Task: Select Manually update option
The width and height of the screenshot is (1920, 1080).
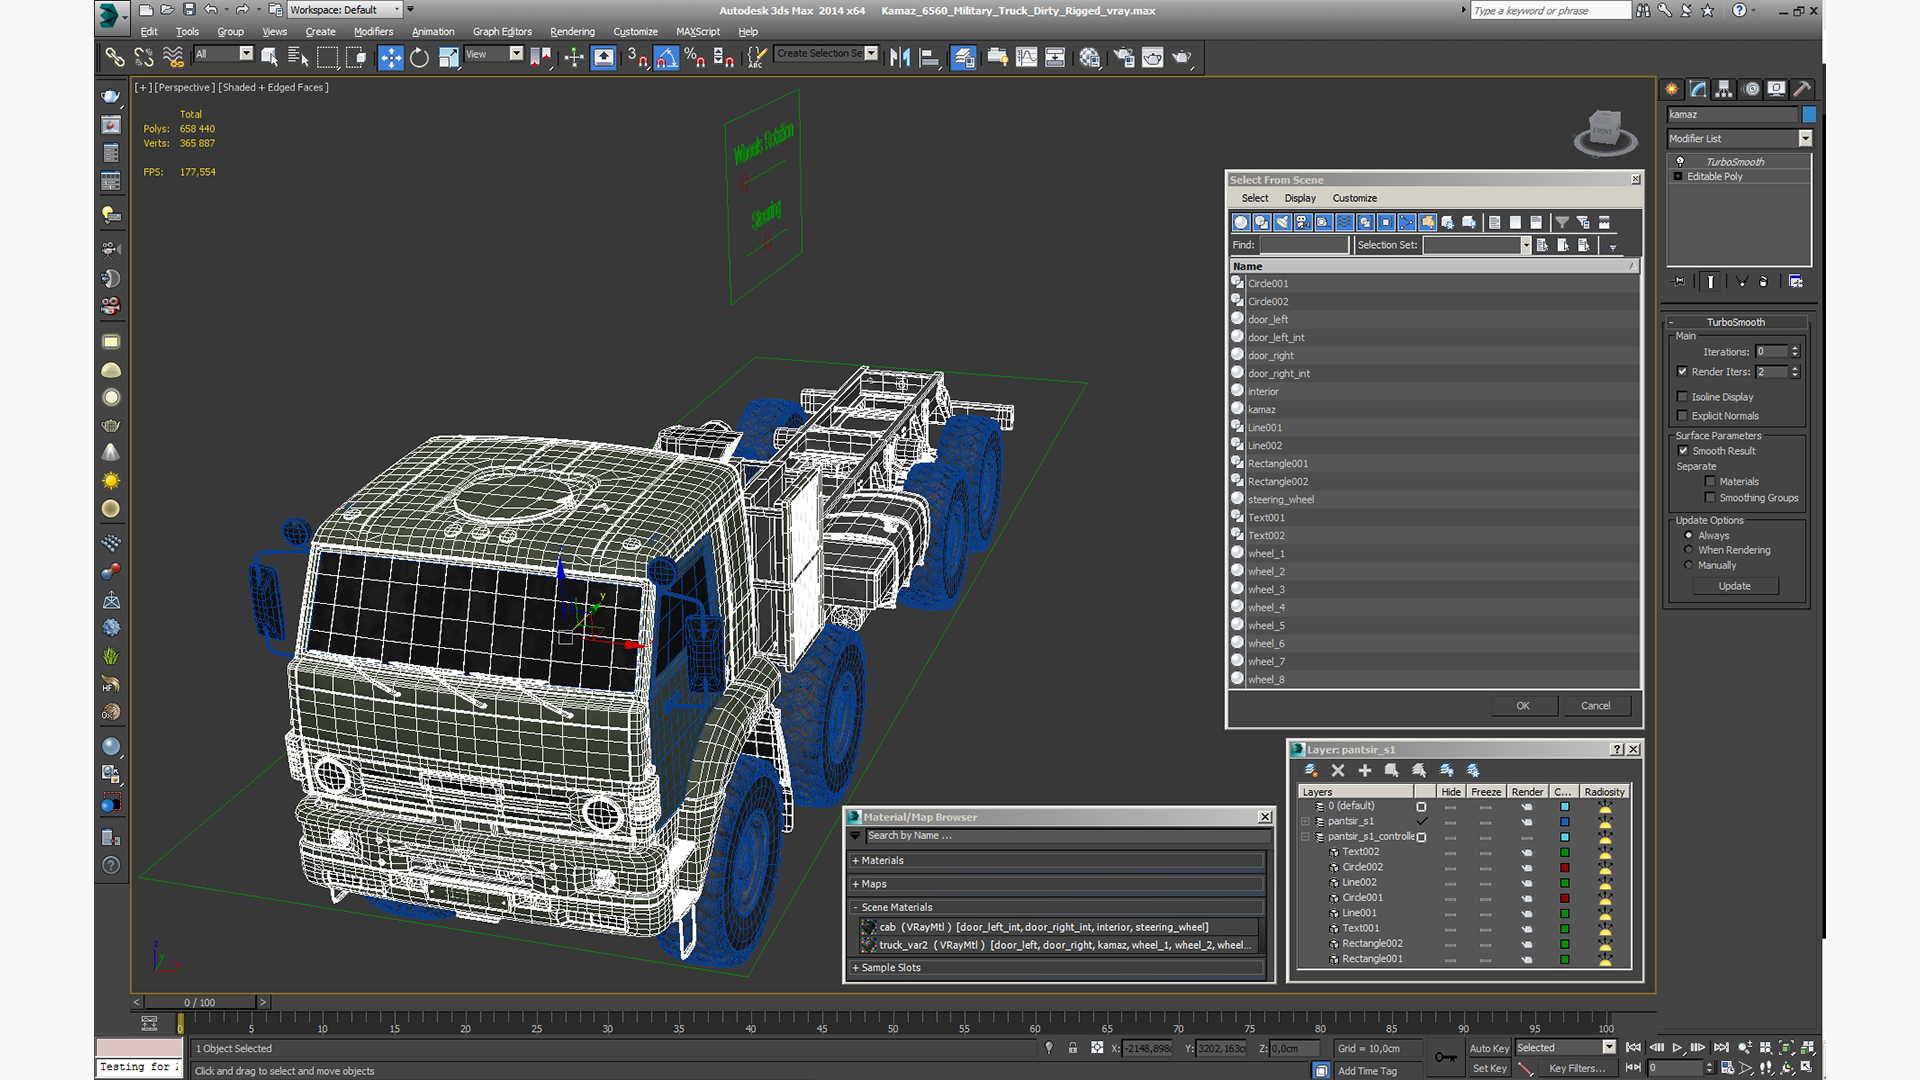Action: (1689, 565)
